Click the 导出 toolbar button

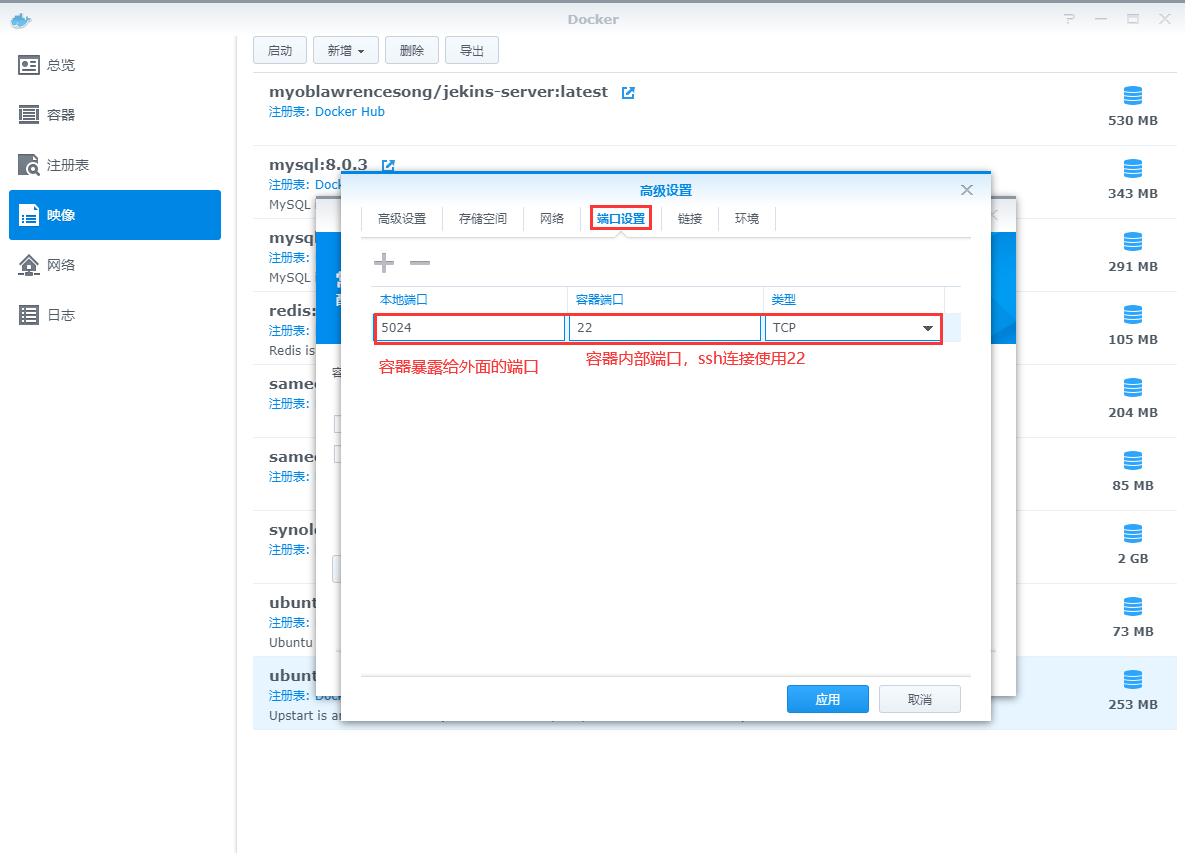click(x=471, y=51)
